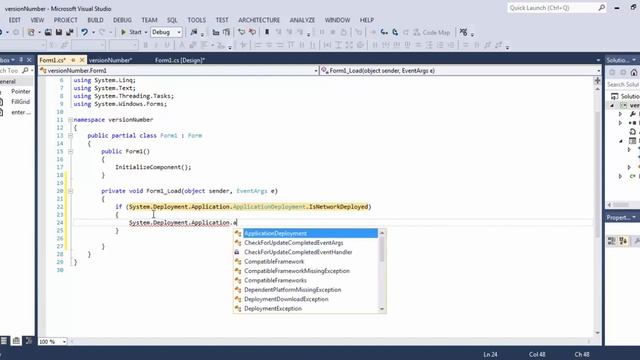Click the Uncomment selected lines icon
This screenshot has width=640, height=360.
coord(252,32)
